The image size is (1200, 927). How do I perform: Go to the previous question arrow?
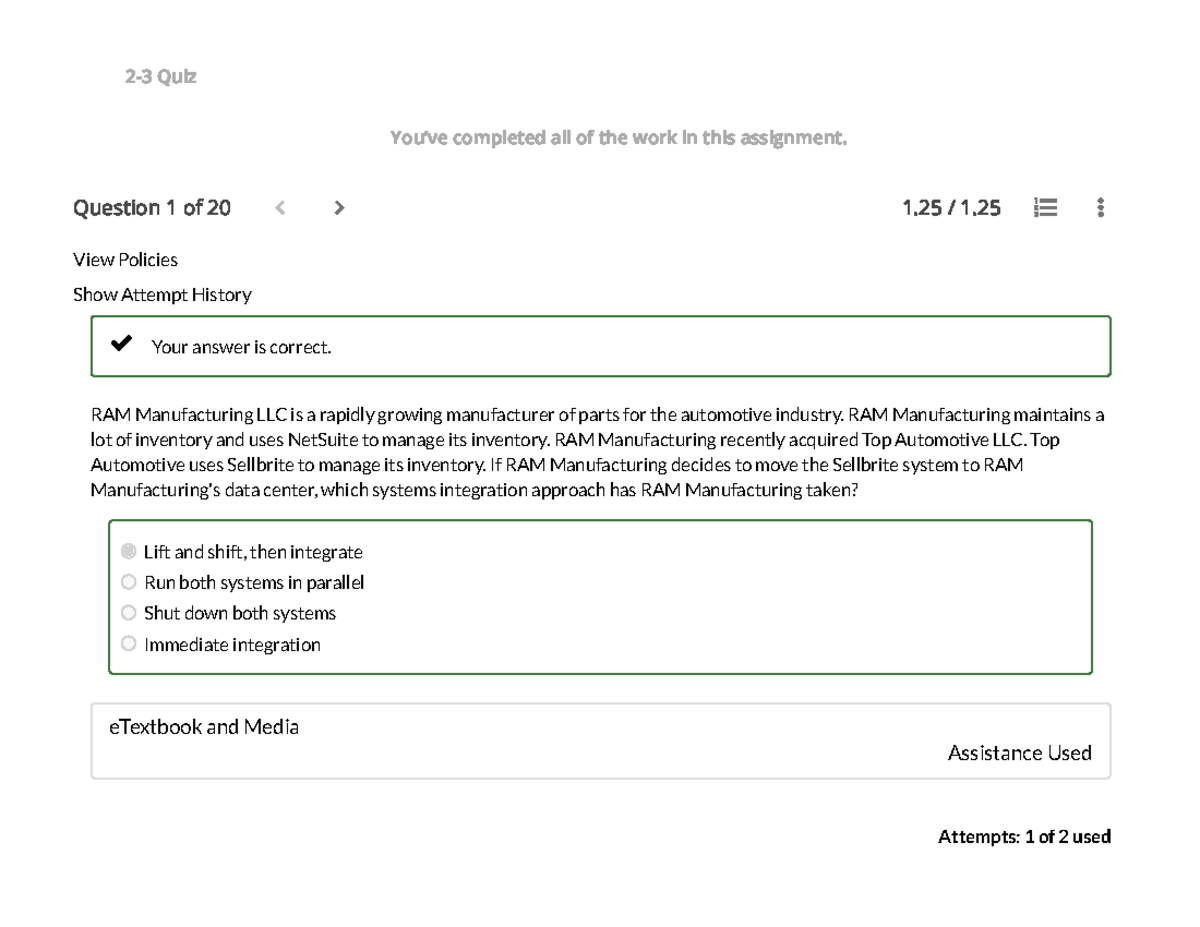coord(281,208)
